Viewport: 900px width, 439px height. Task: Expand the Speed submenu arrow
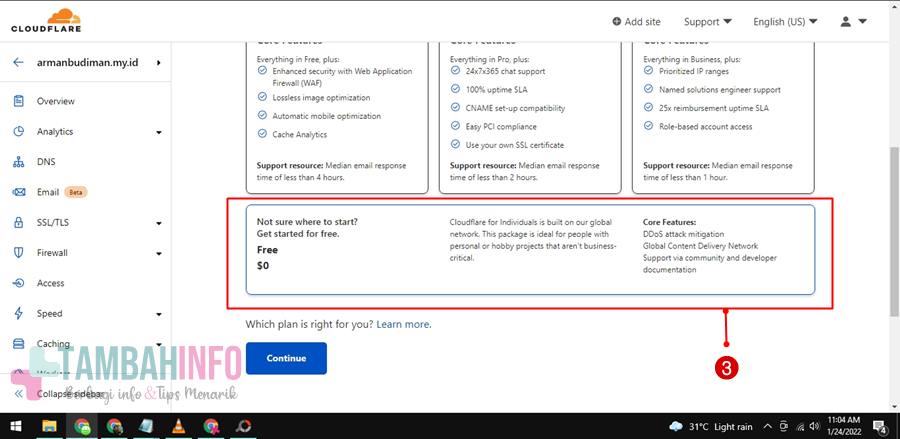[x=159, y=314]
